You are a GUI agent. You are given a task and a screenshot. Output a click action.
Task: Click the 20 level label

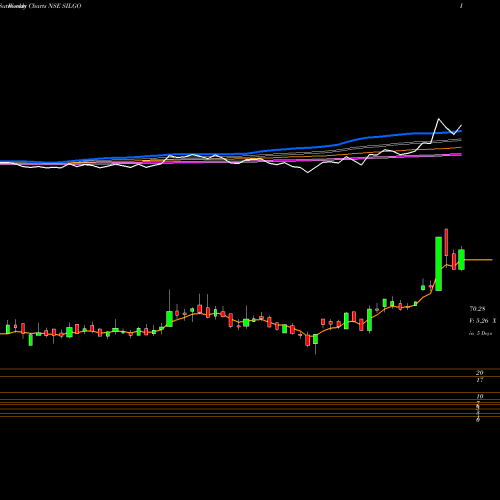pyautogui.click(x=480, y=373)
